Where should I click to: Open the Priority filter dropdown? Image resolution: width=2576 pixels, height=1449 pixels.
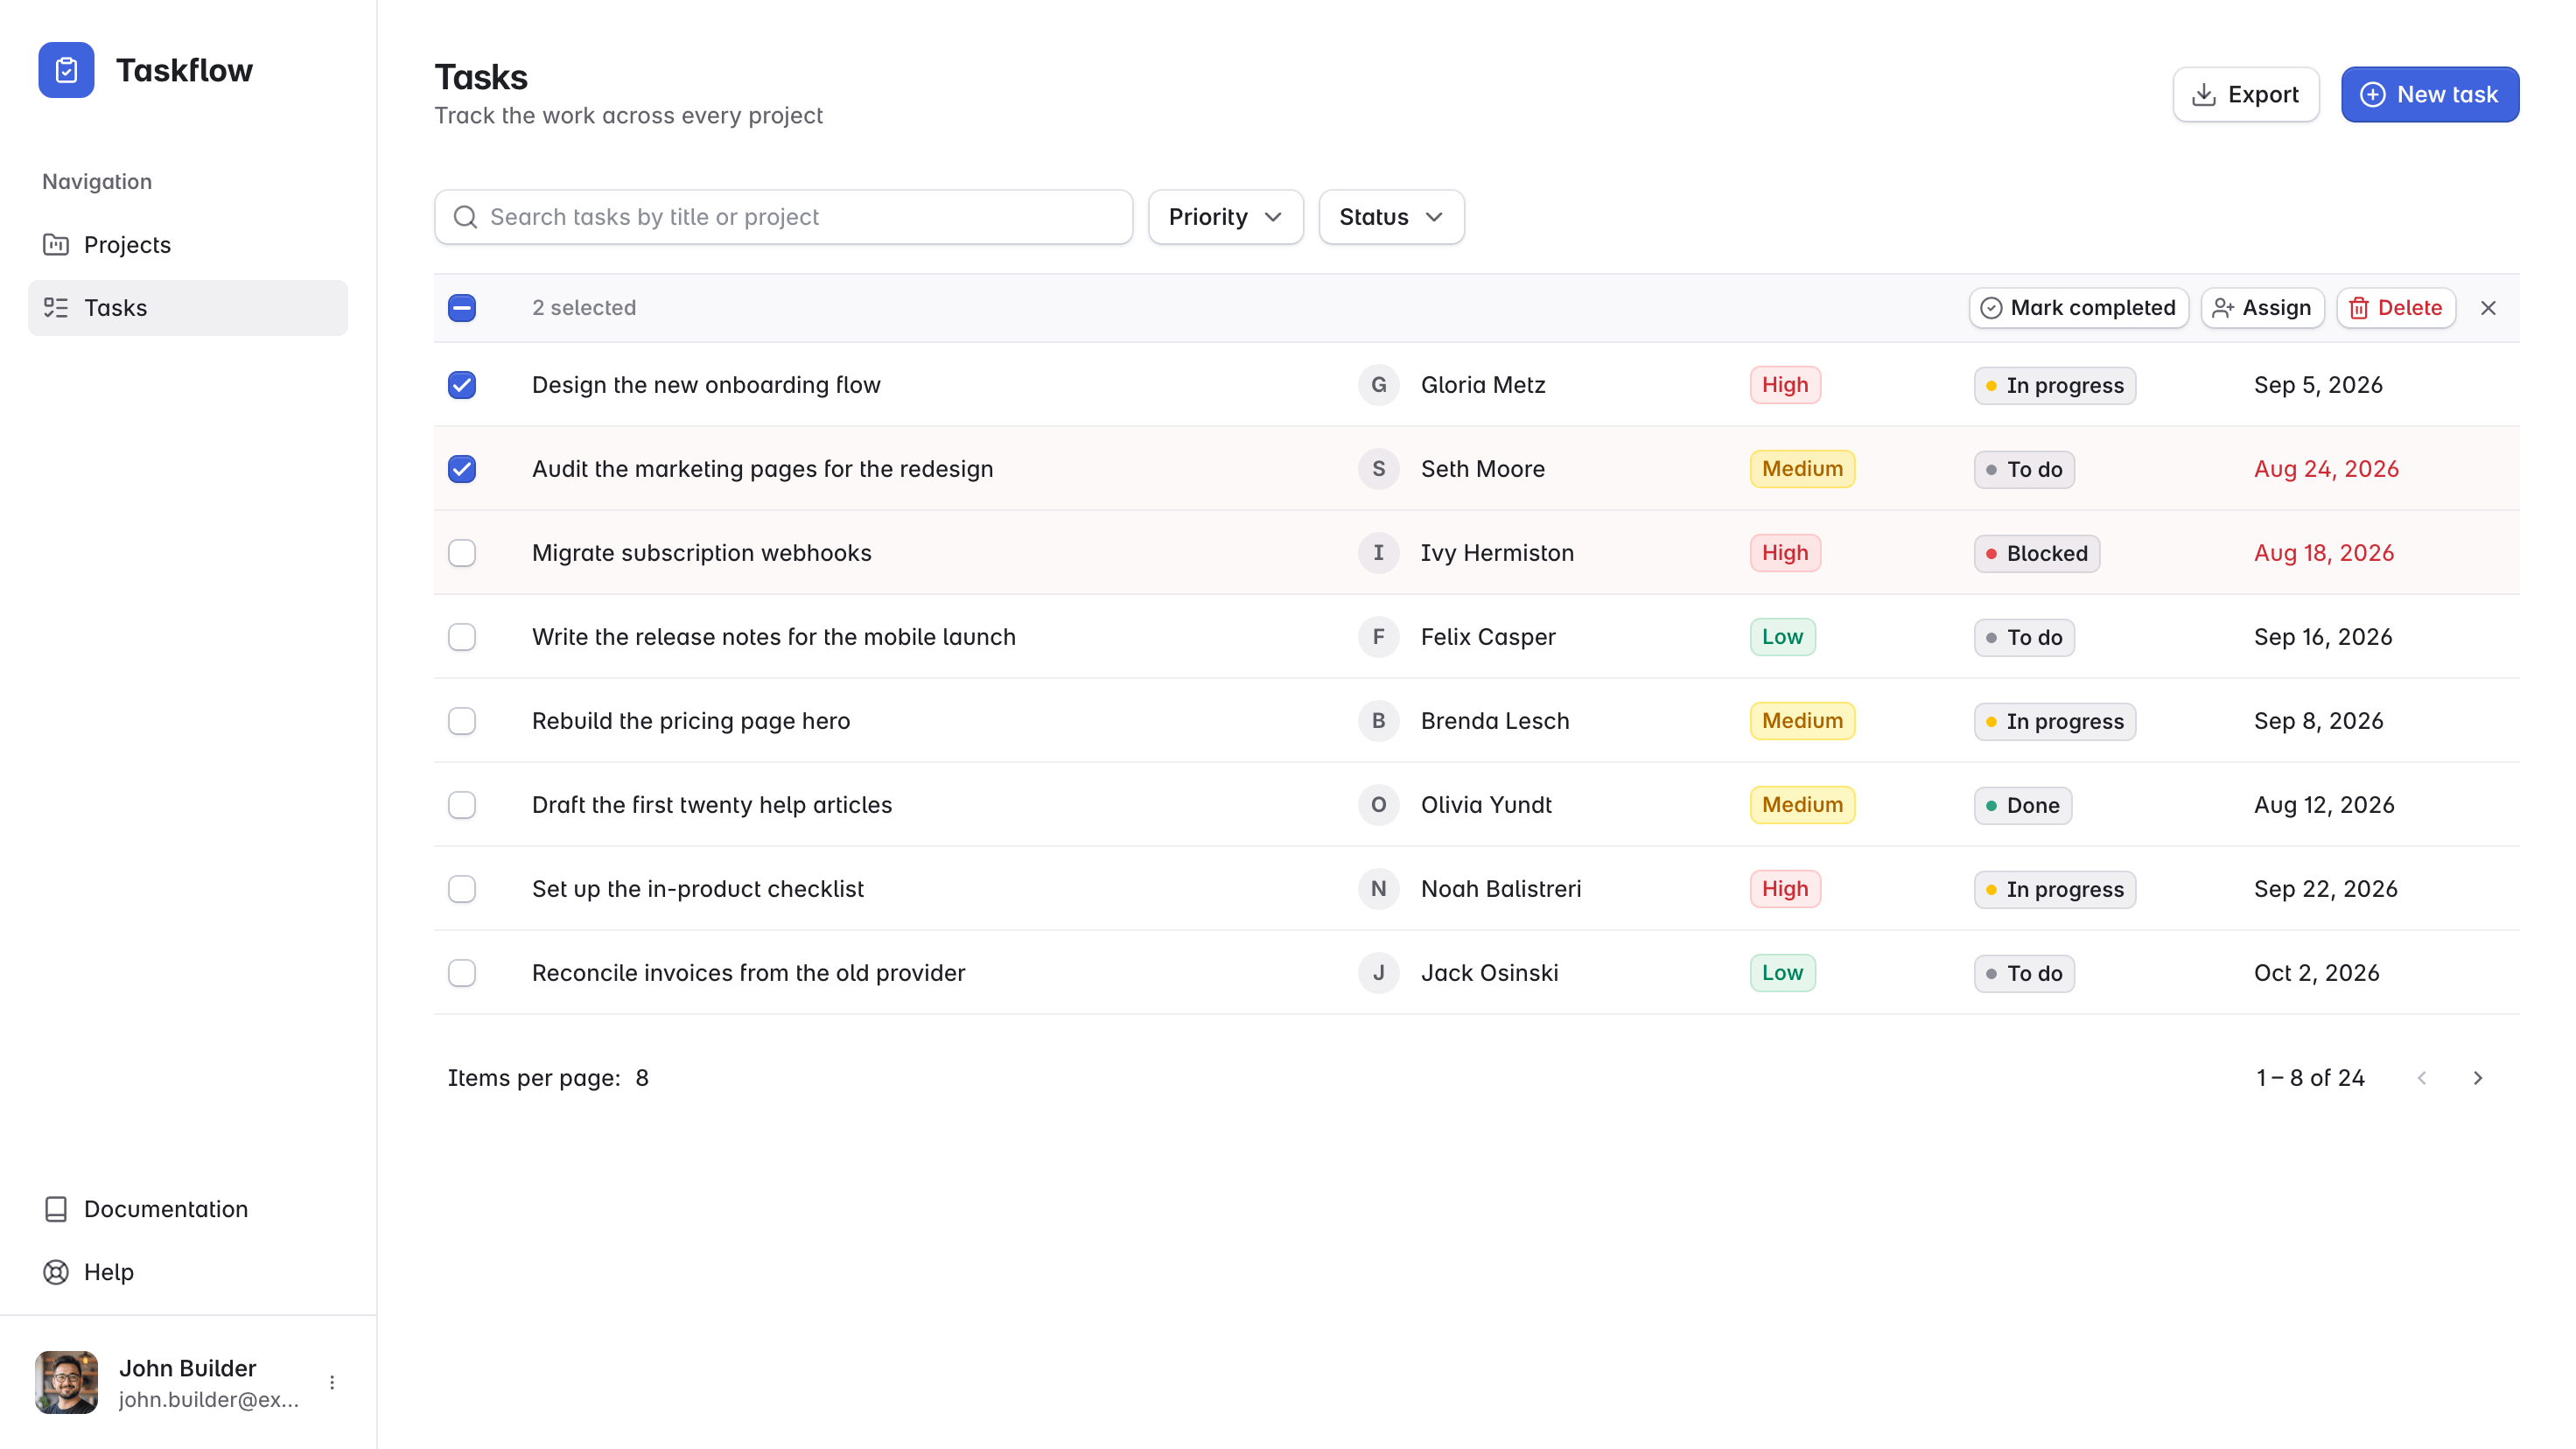[1225, 217]
